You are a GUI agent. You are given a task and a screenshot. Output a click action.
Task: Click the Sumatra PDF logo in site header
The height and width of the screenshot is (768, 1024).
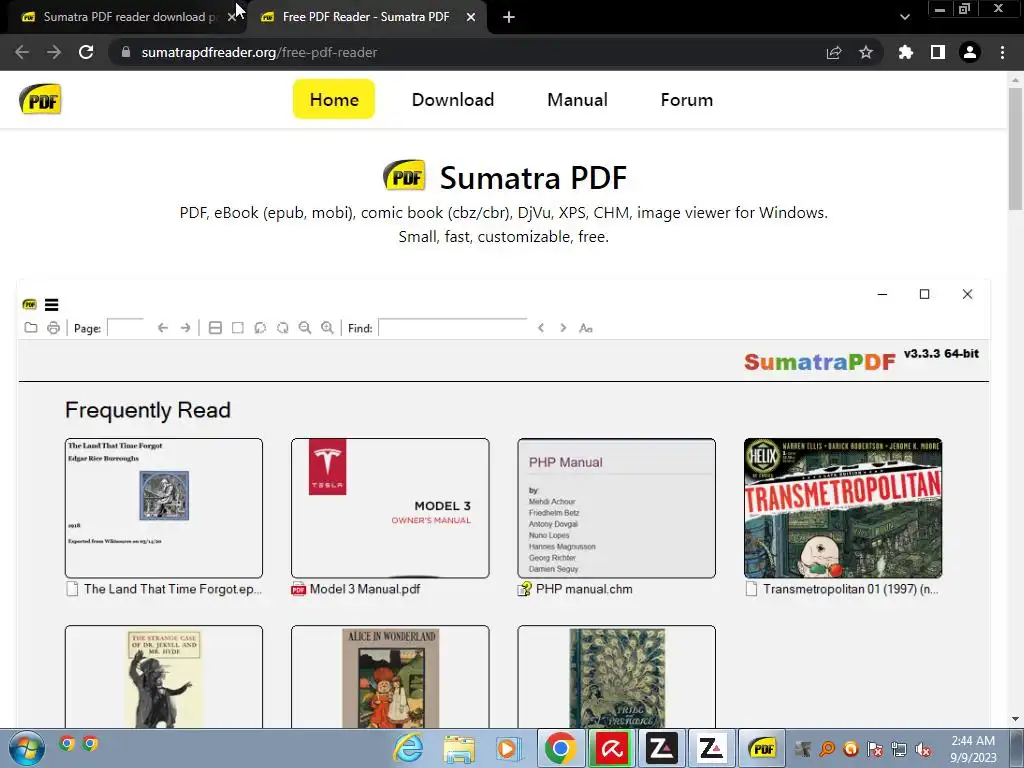40,99
